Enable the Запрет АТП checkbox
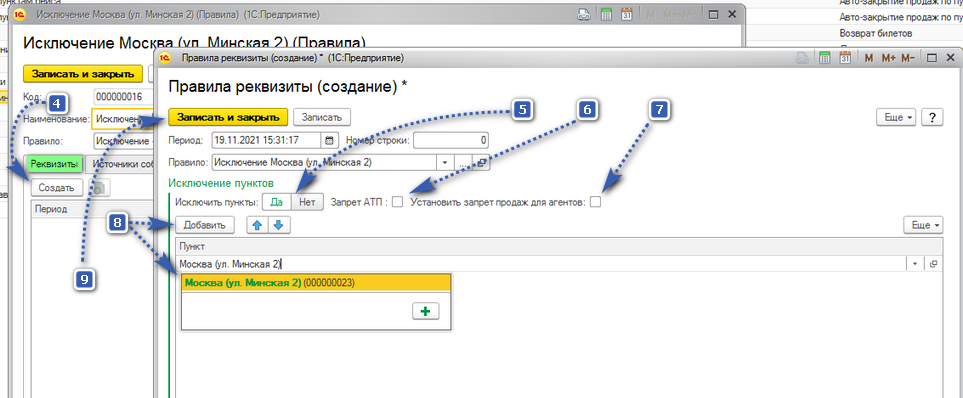Screen dimensions: 963x398 (x=398, y=202)
